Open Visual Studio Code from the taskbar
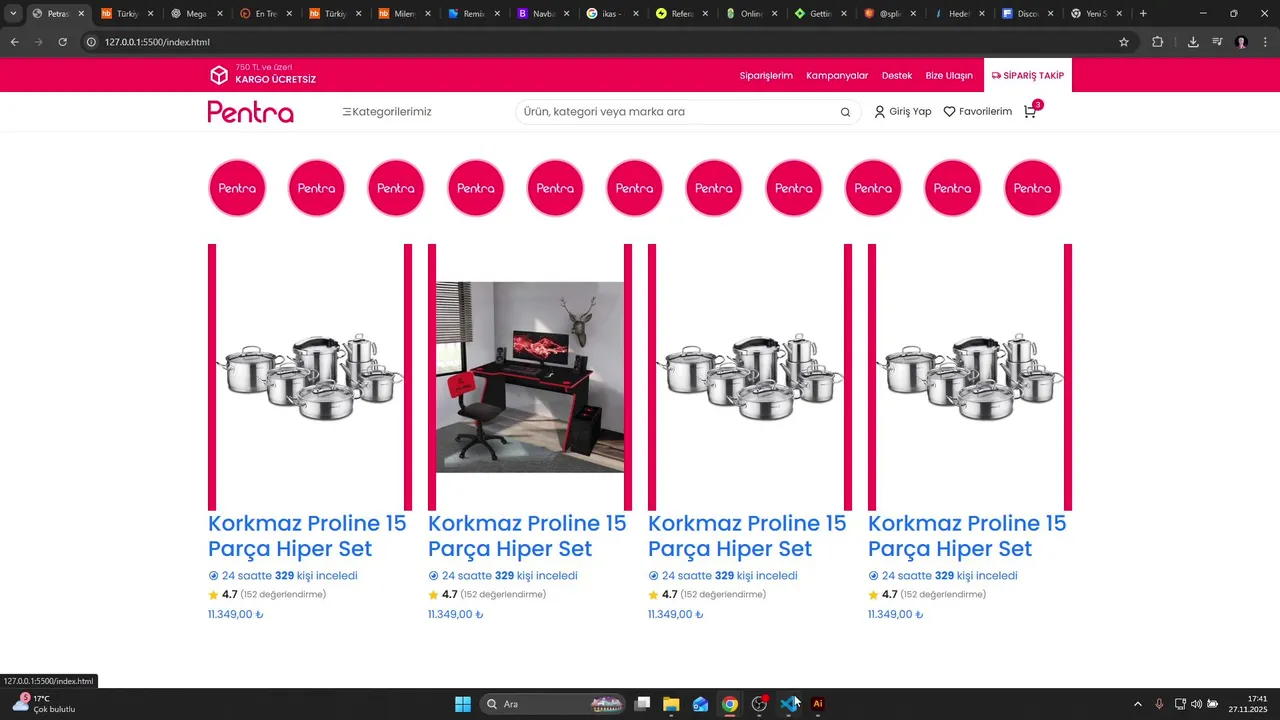 789,704
